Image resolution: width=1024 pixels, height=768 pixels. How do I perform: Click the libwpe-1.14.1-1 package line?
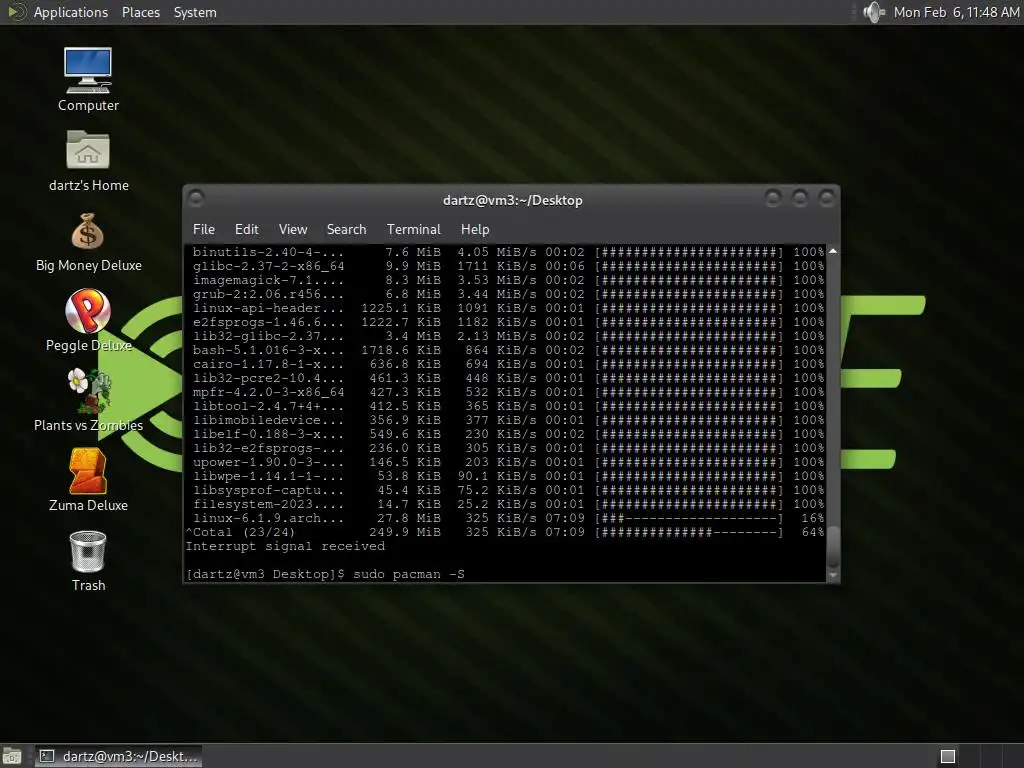coord(508,476)
